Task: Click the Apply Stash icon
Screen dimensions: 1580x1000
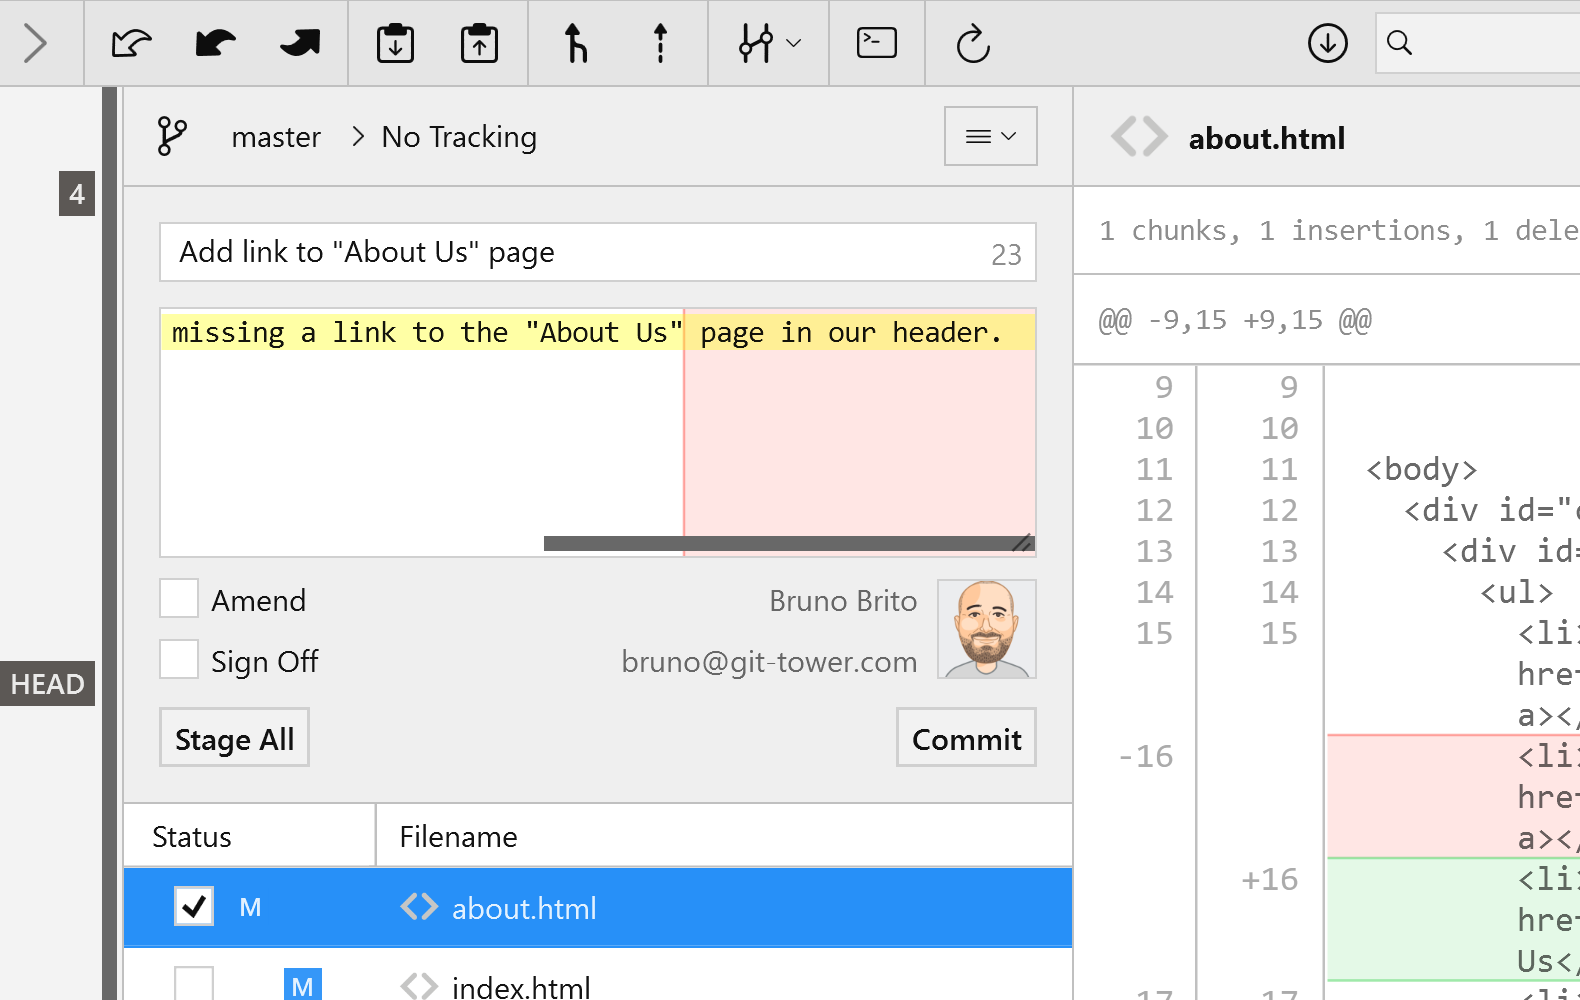Action: (479, 43)
